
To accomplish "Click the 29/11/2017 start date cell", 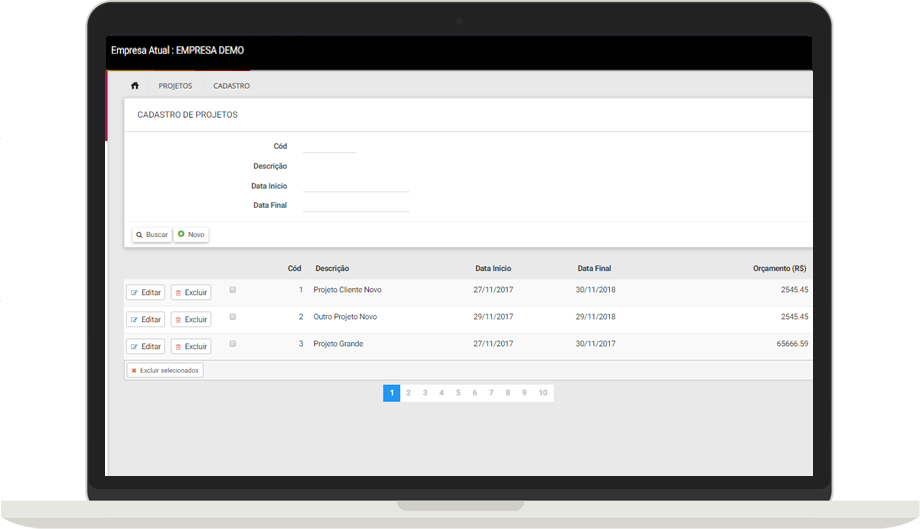I will 493,317.
